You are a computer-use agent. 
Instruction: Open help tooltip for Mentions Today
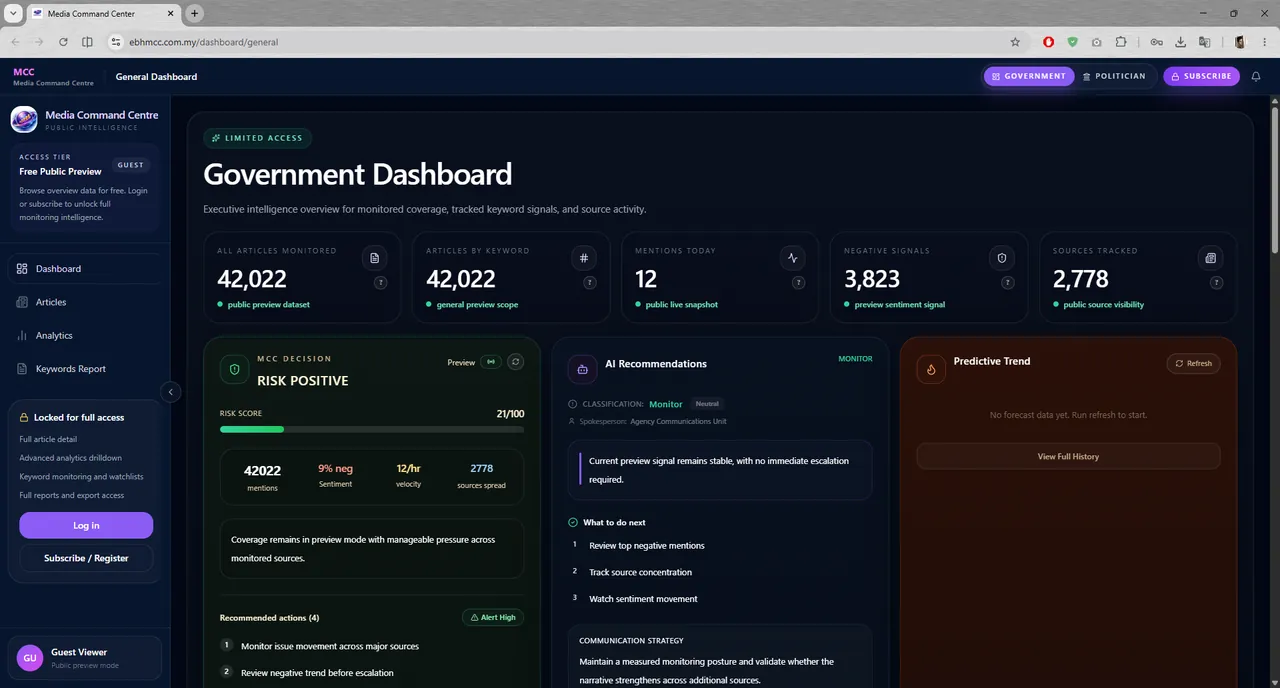click(798, 283)
